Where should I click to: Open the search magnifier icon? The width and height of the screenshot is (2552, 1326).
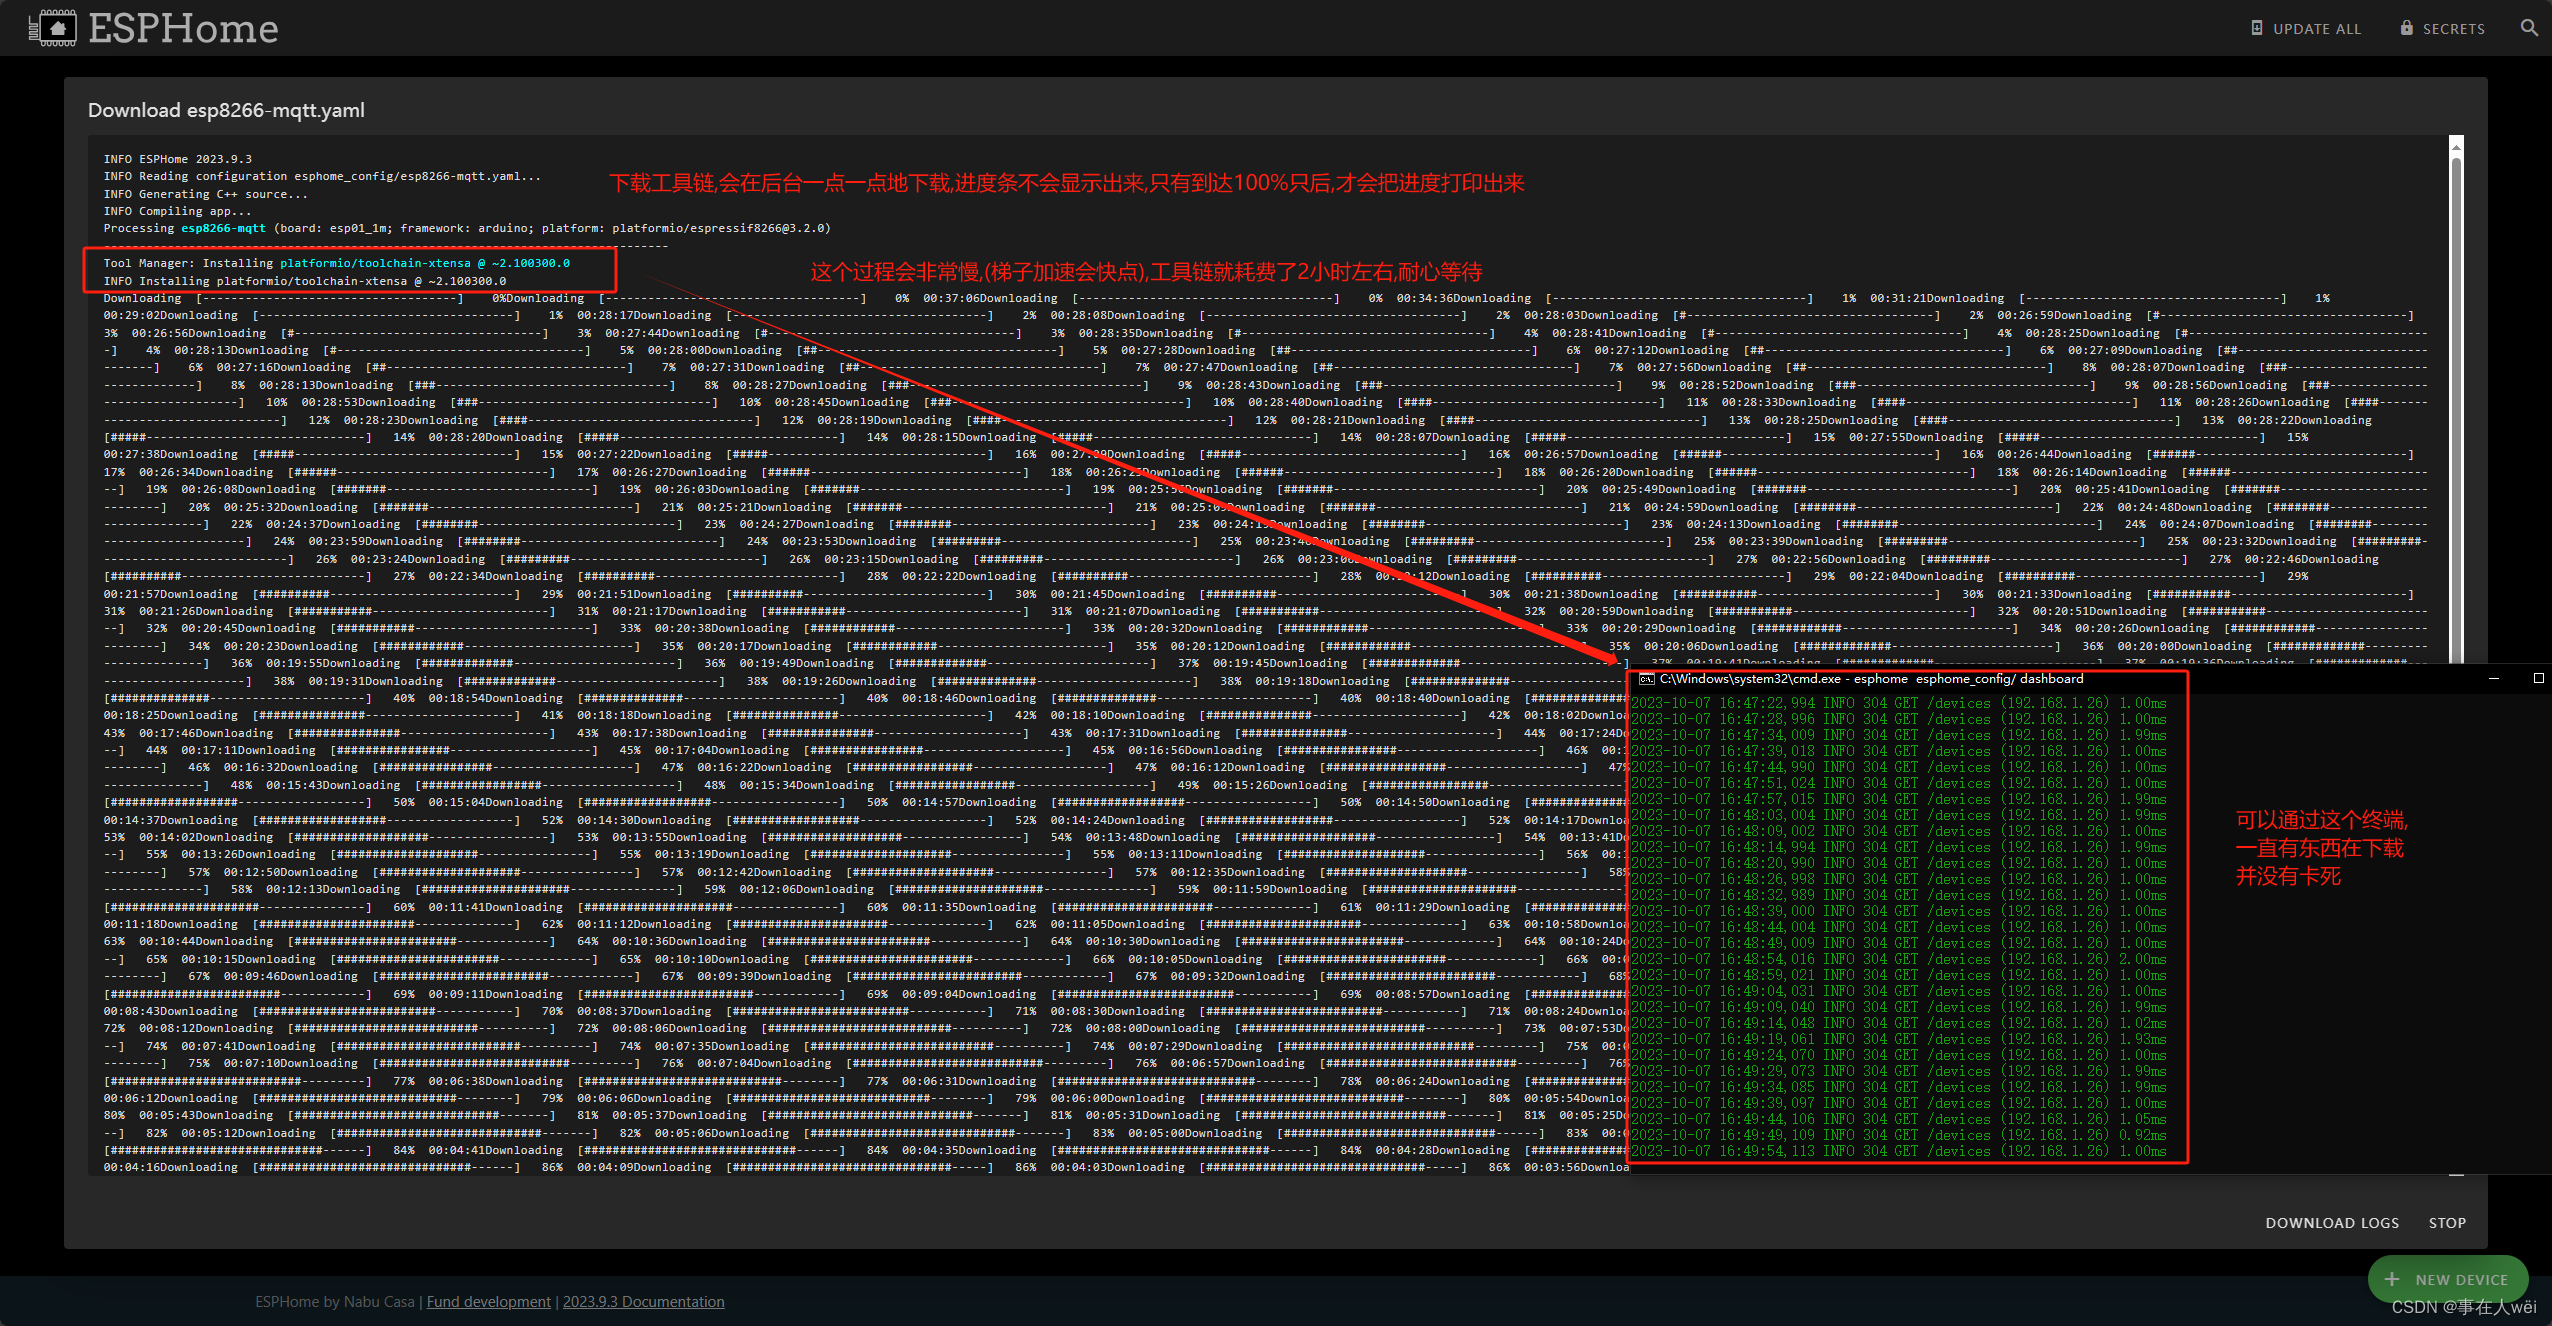2530,28
